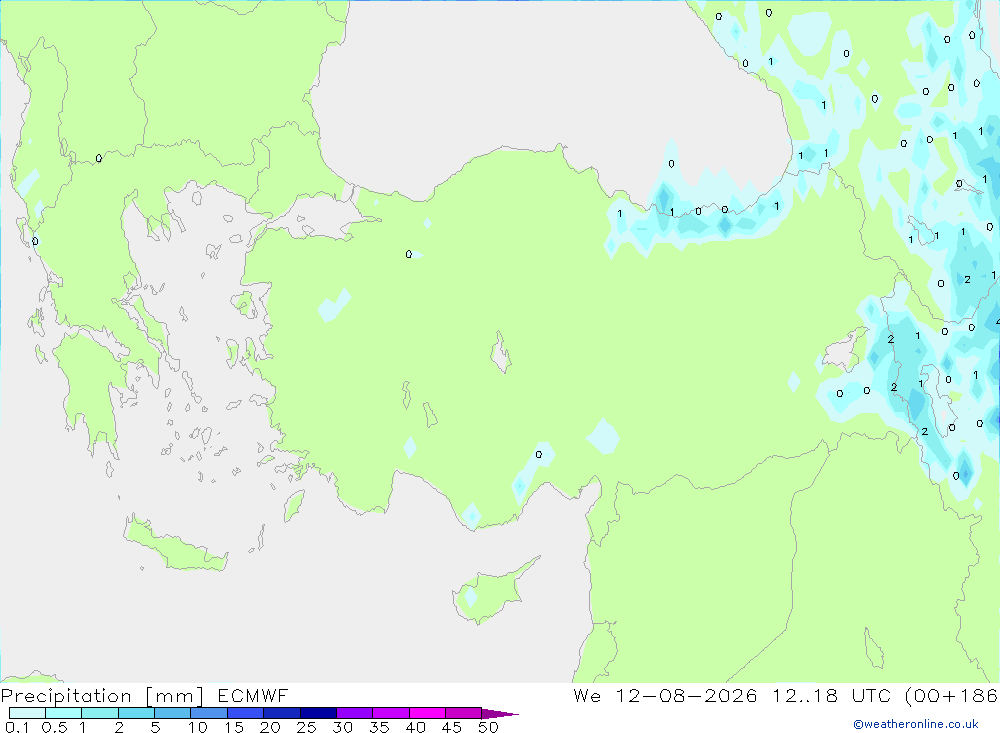Click the '(00+186' forecast offset text

[952, 696]
